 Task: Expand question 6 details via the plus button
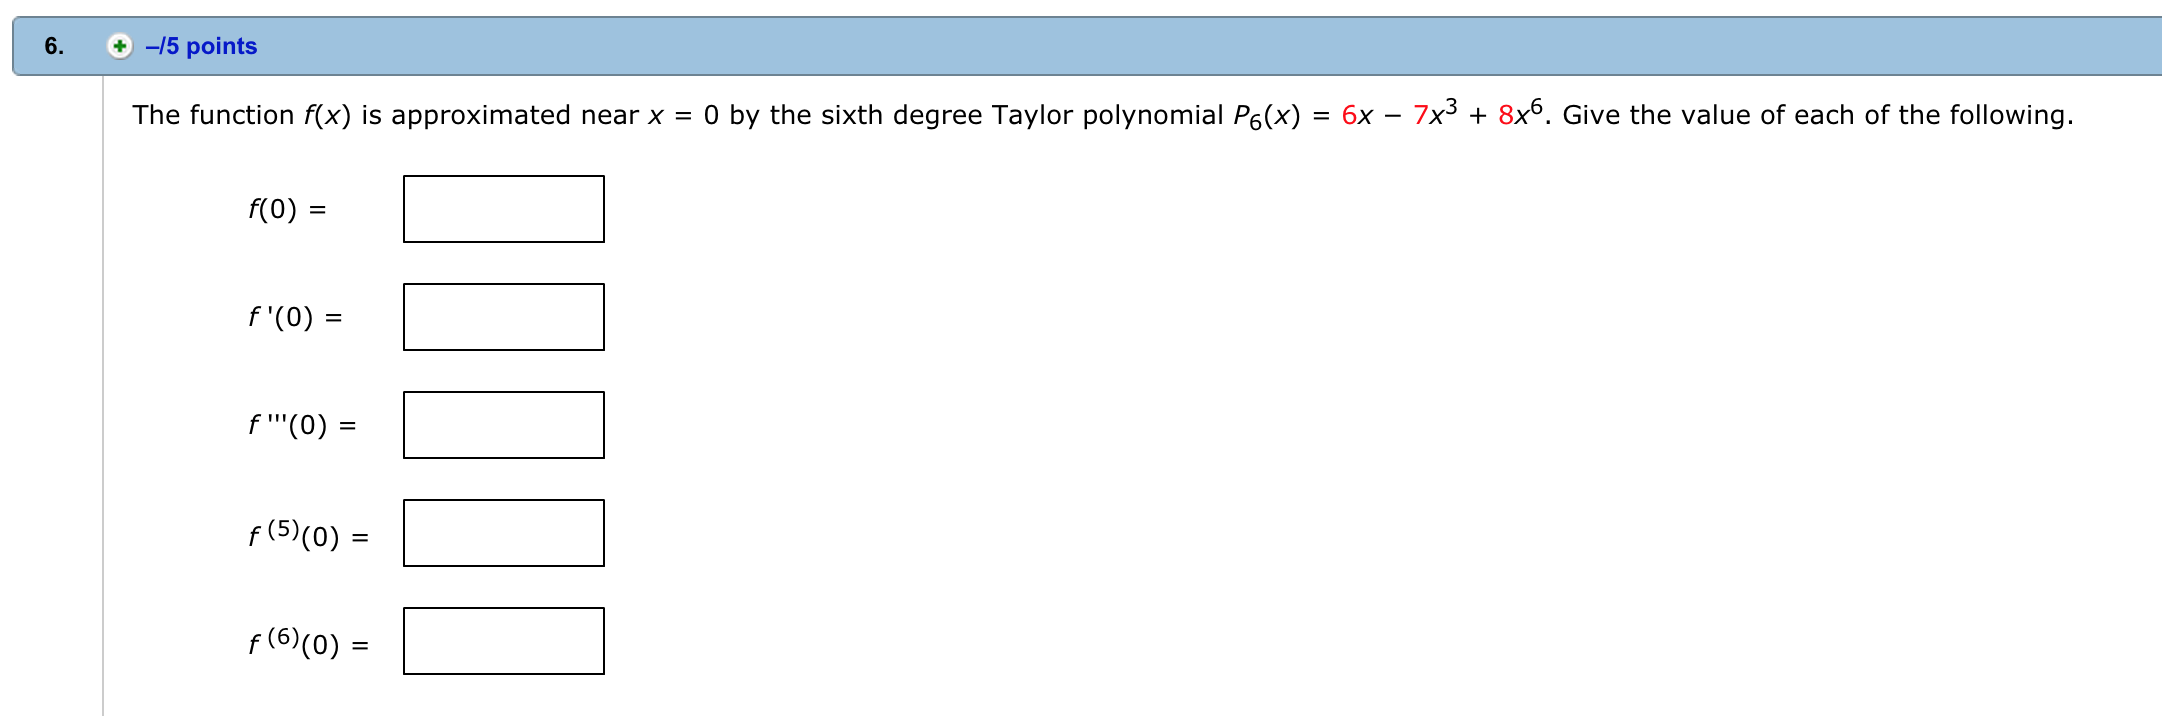tap(117, 45)
